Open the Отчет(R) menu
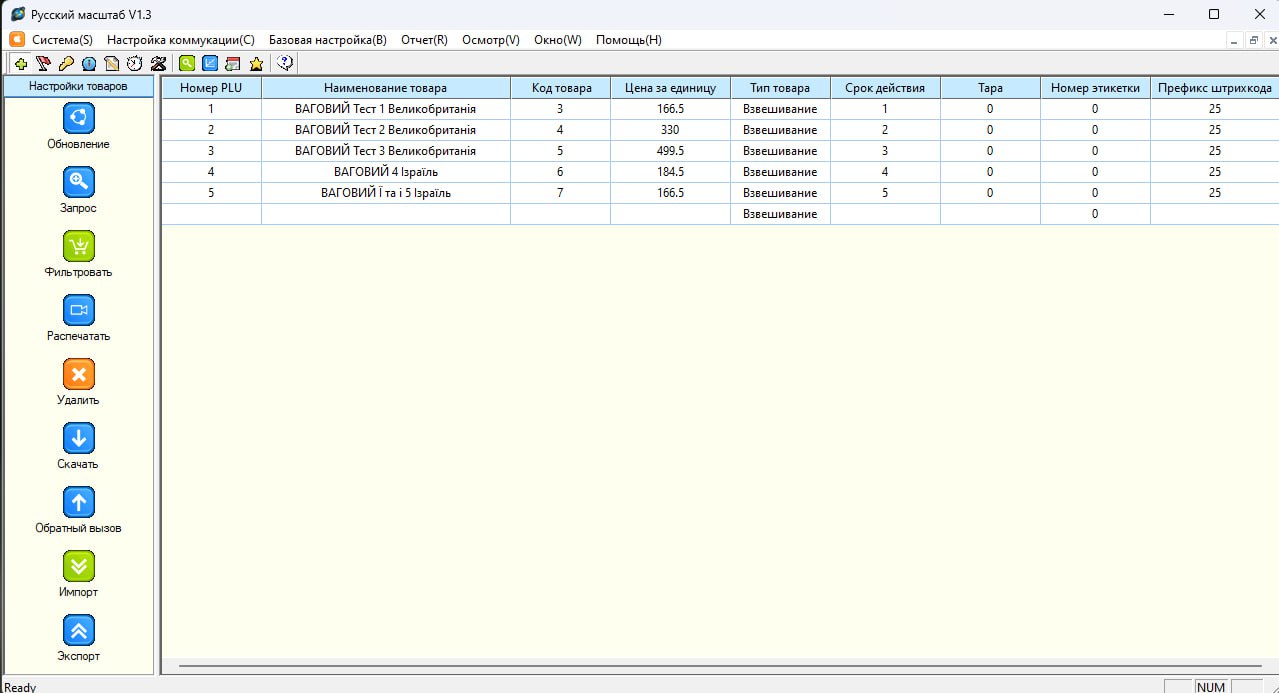This screenshot has height=693, width=1279. (424, 40)
